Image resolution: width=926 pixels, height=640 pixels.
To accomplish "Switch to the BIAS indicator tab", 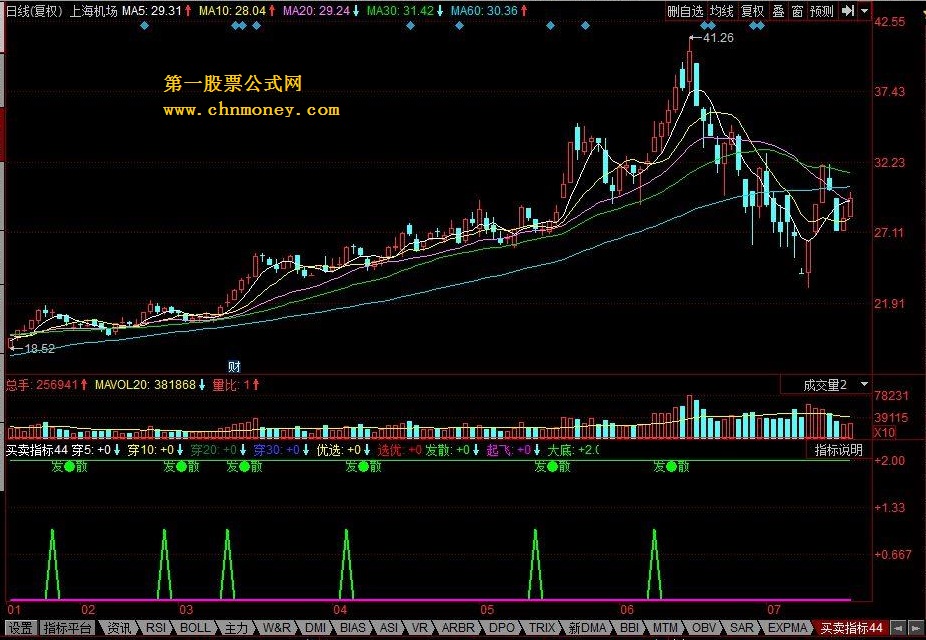I will (x=353, y=628).
